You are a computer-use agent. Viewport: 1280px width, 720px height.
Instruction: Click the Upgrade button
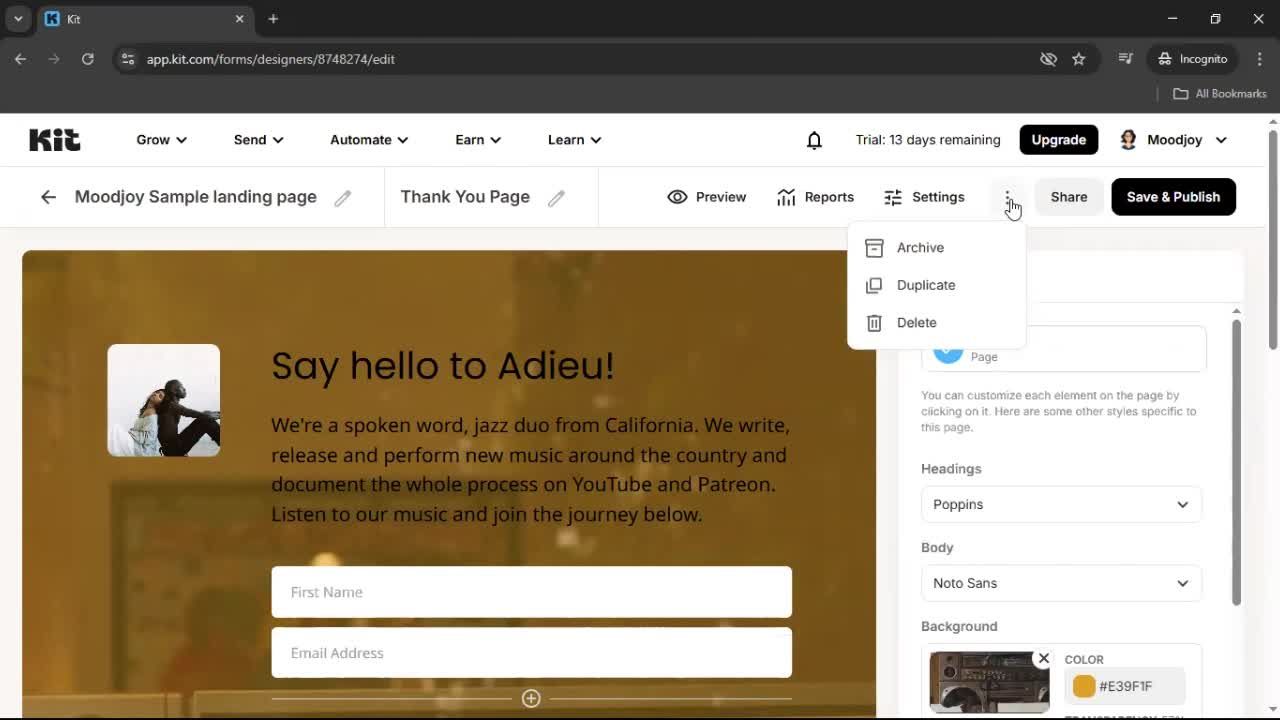coord(1058,139)
